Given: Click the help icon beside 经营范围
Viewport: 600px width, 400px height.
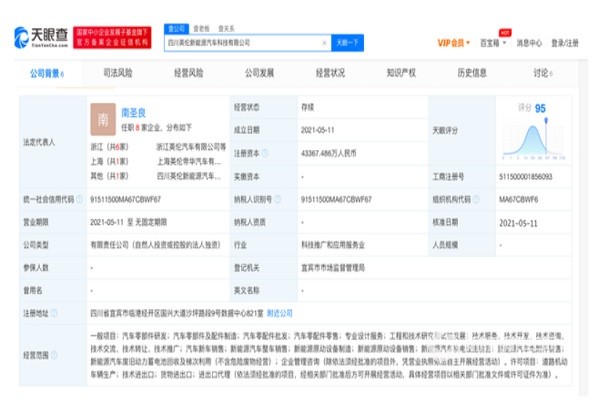Looking at the screenshot, I should click(54, 355).
